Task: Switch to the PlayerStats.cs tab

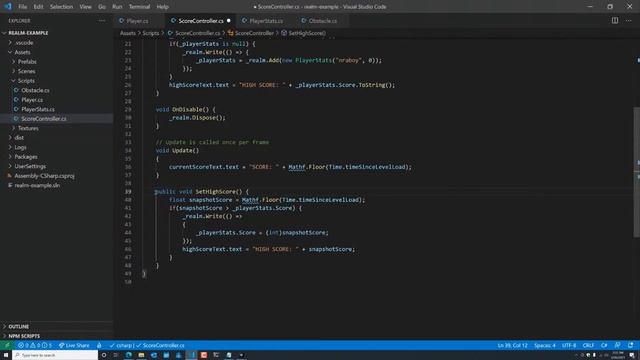Action: coord(266,21)
